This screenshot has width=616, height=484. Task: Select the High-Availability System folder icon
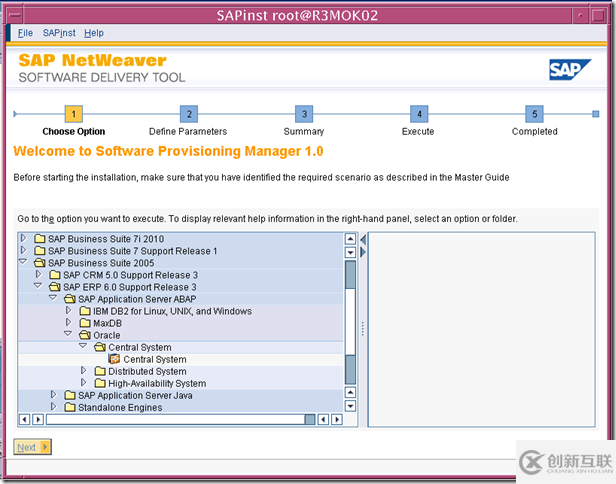(x=100, y=383)
